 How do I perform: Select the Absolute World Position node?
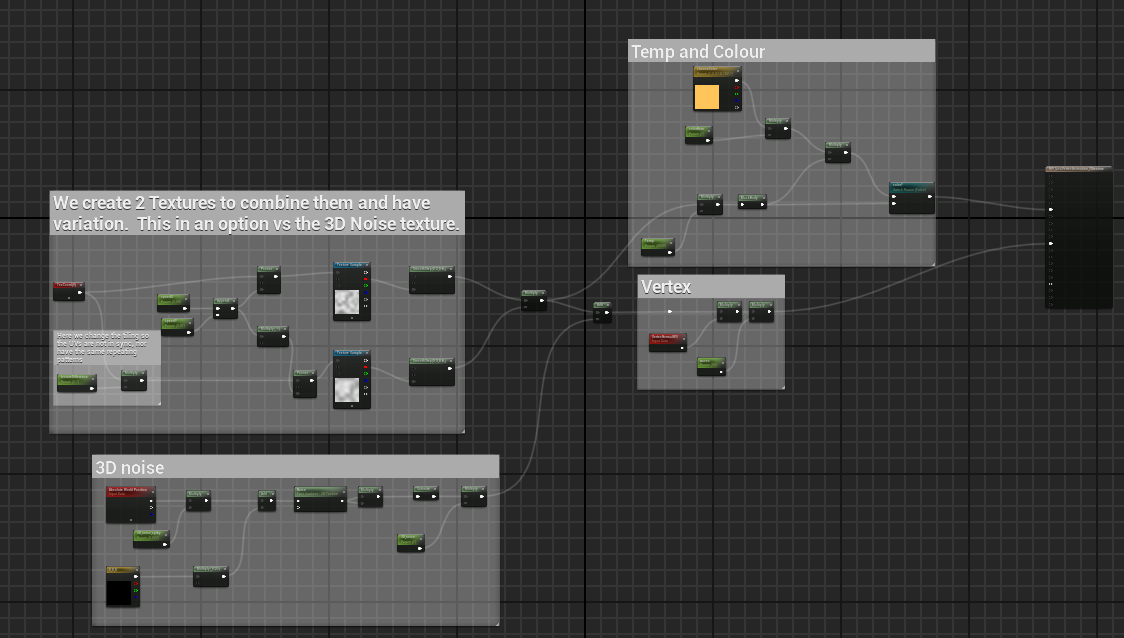130,492
